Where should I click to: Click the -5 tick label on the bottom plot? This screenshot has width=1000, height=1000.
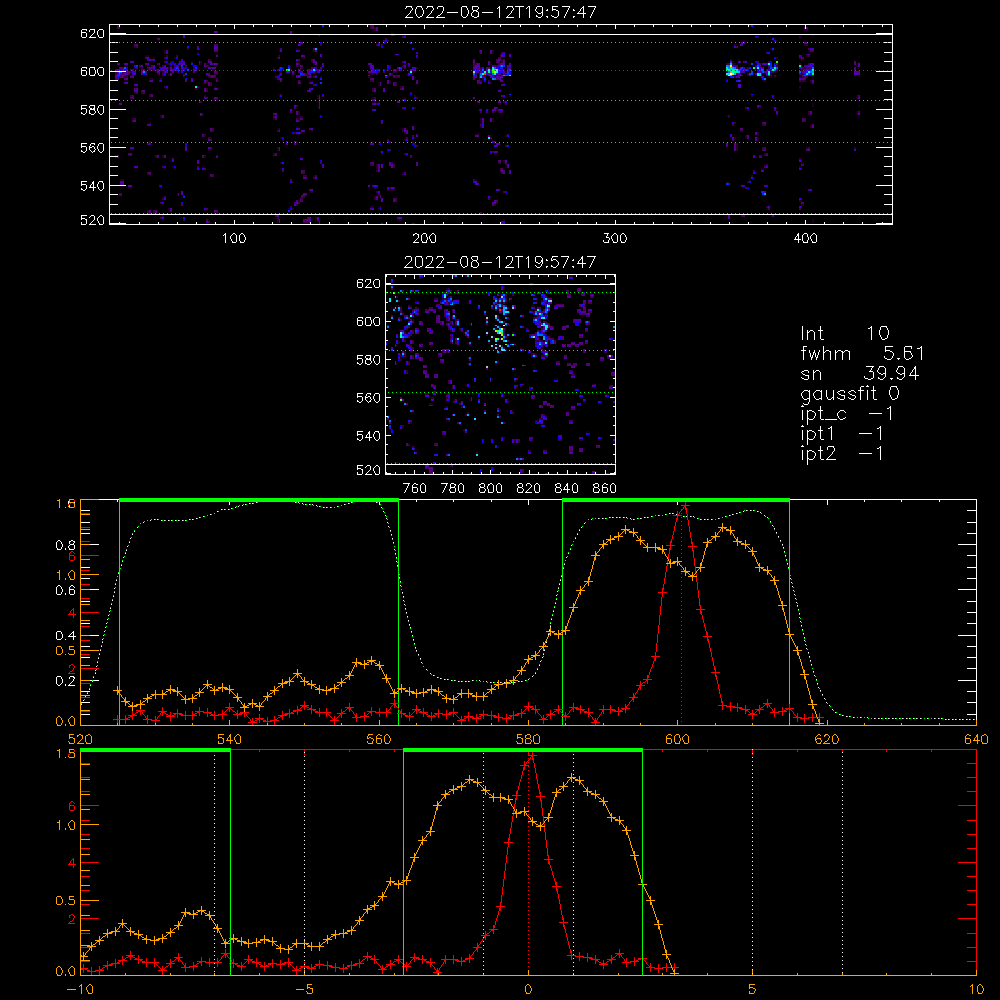click(304, 989)
